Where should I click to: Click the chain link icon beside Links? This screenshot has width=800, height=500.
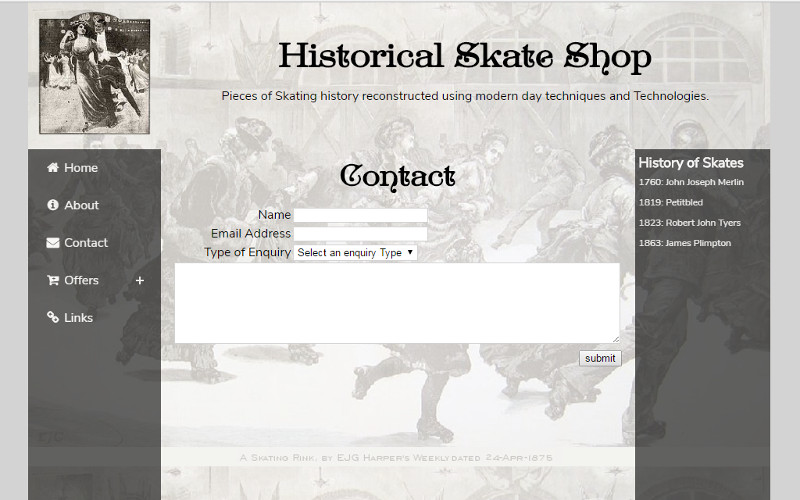point(53,317)
